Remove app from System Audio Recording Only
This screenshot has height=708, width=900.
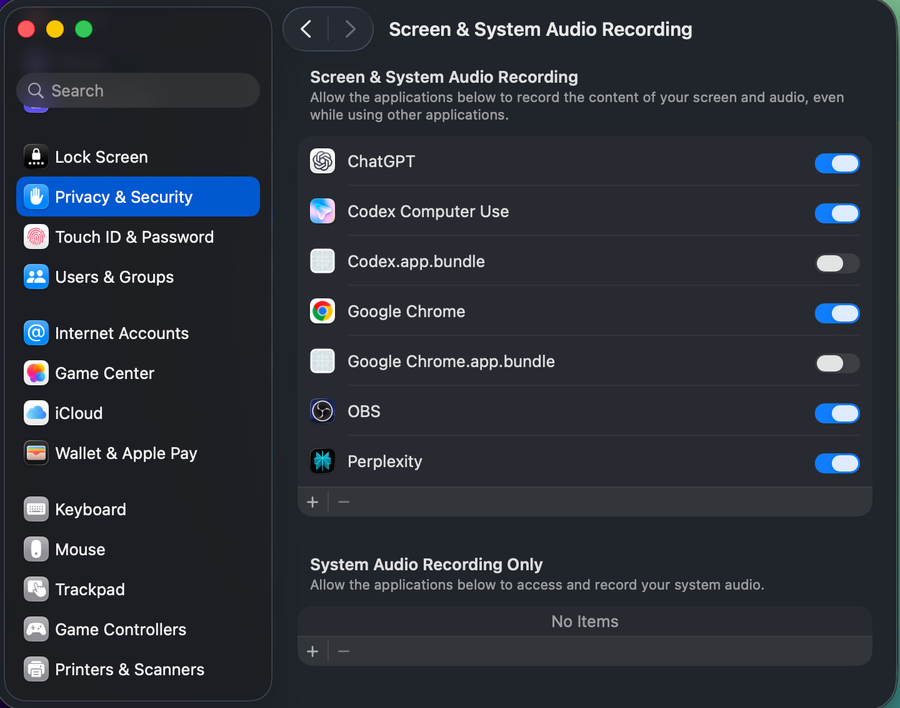tap(344, 651)
